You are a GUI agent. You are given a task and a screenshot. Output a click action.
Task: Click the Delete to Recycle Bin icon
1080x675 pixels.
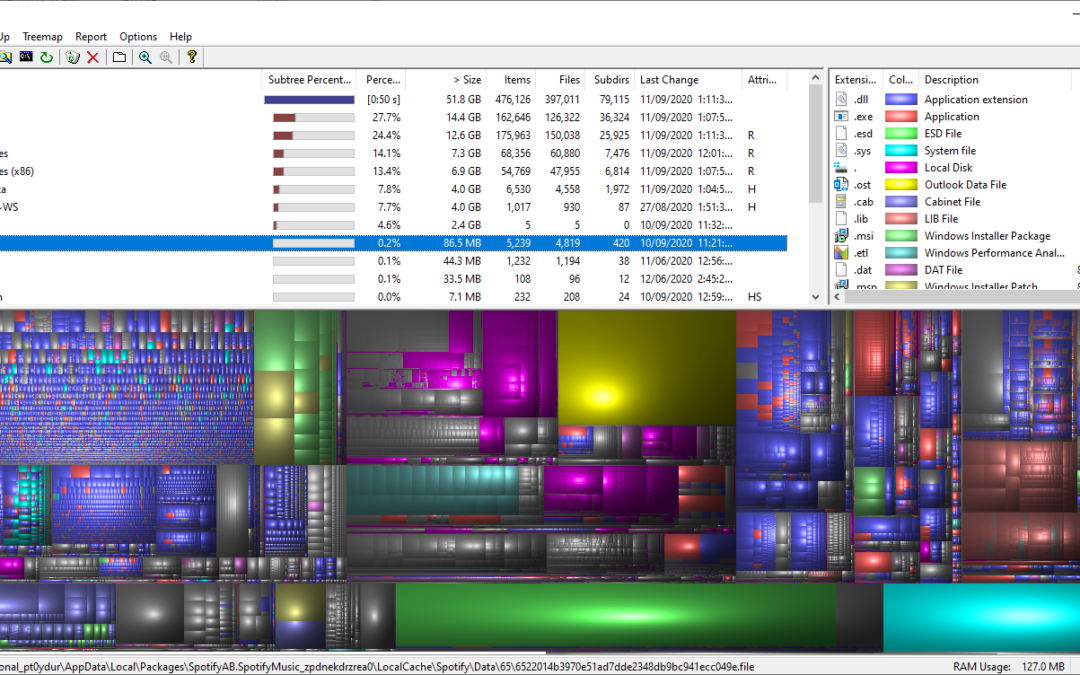[x=72, y=57]
